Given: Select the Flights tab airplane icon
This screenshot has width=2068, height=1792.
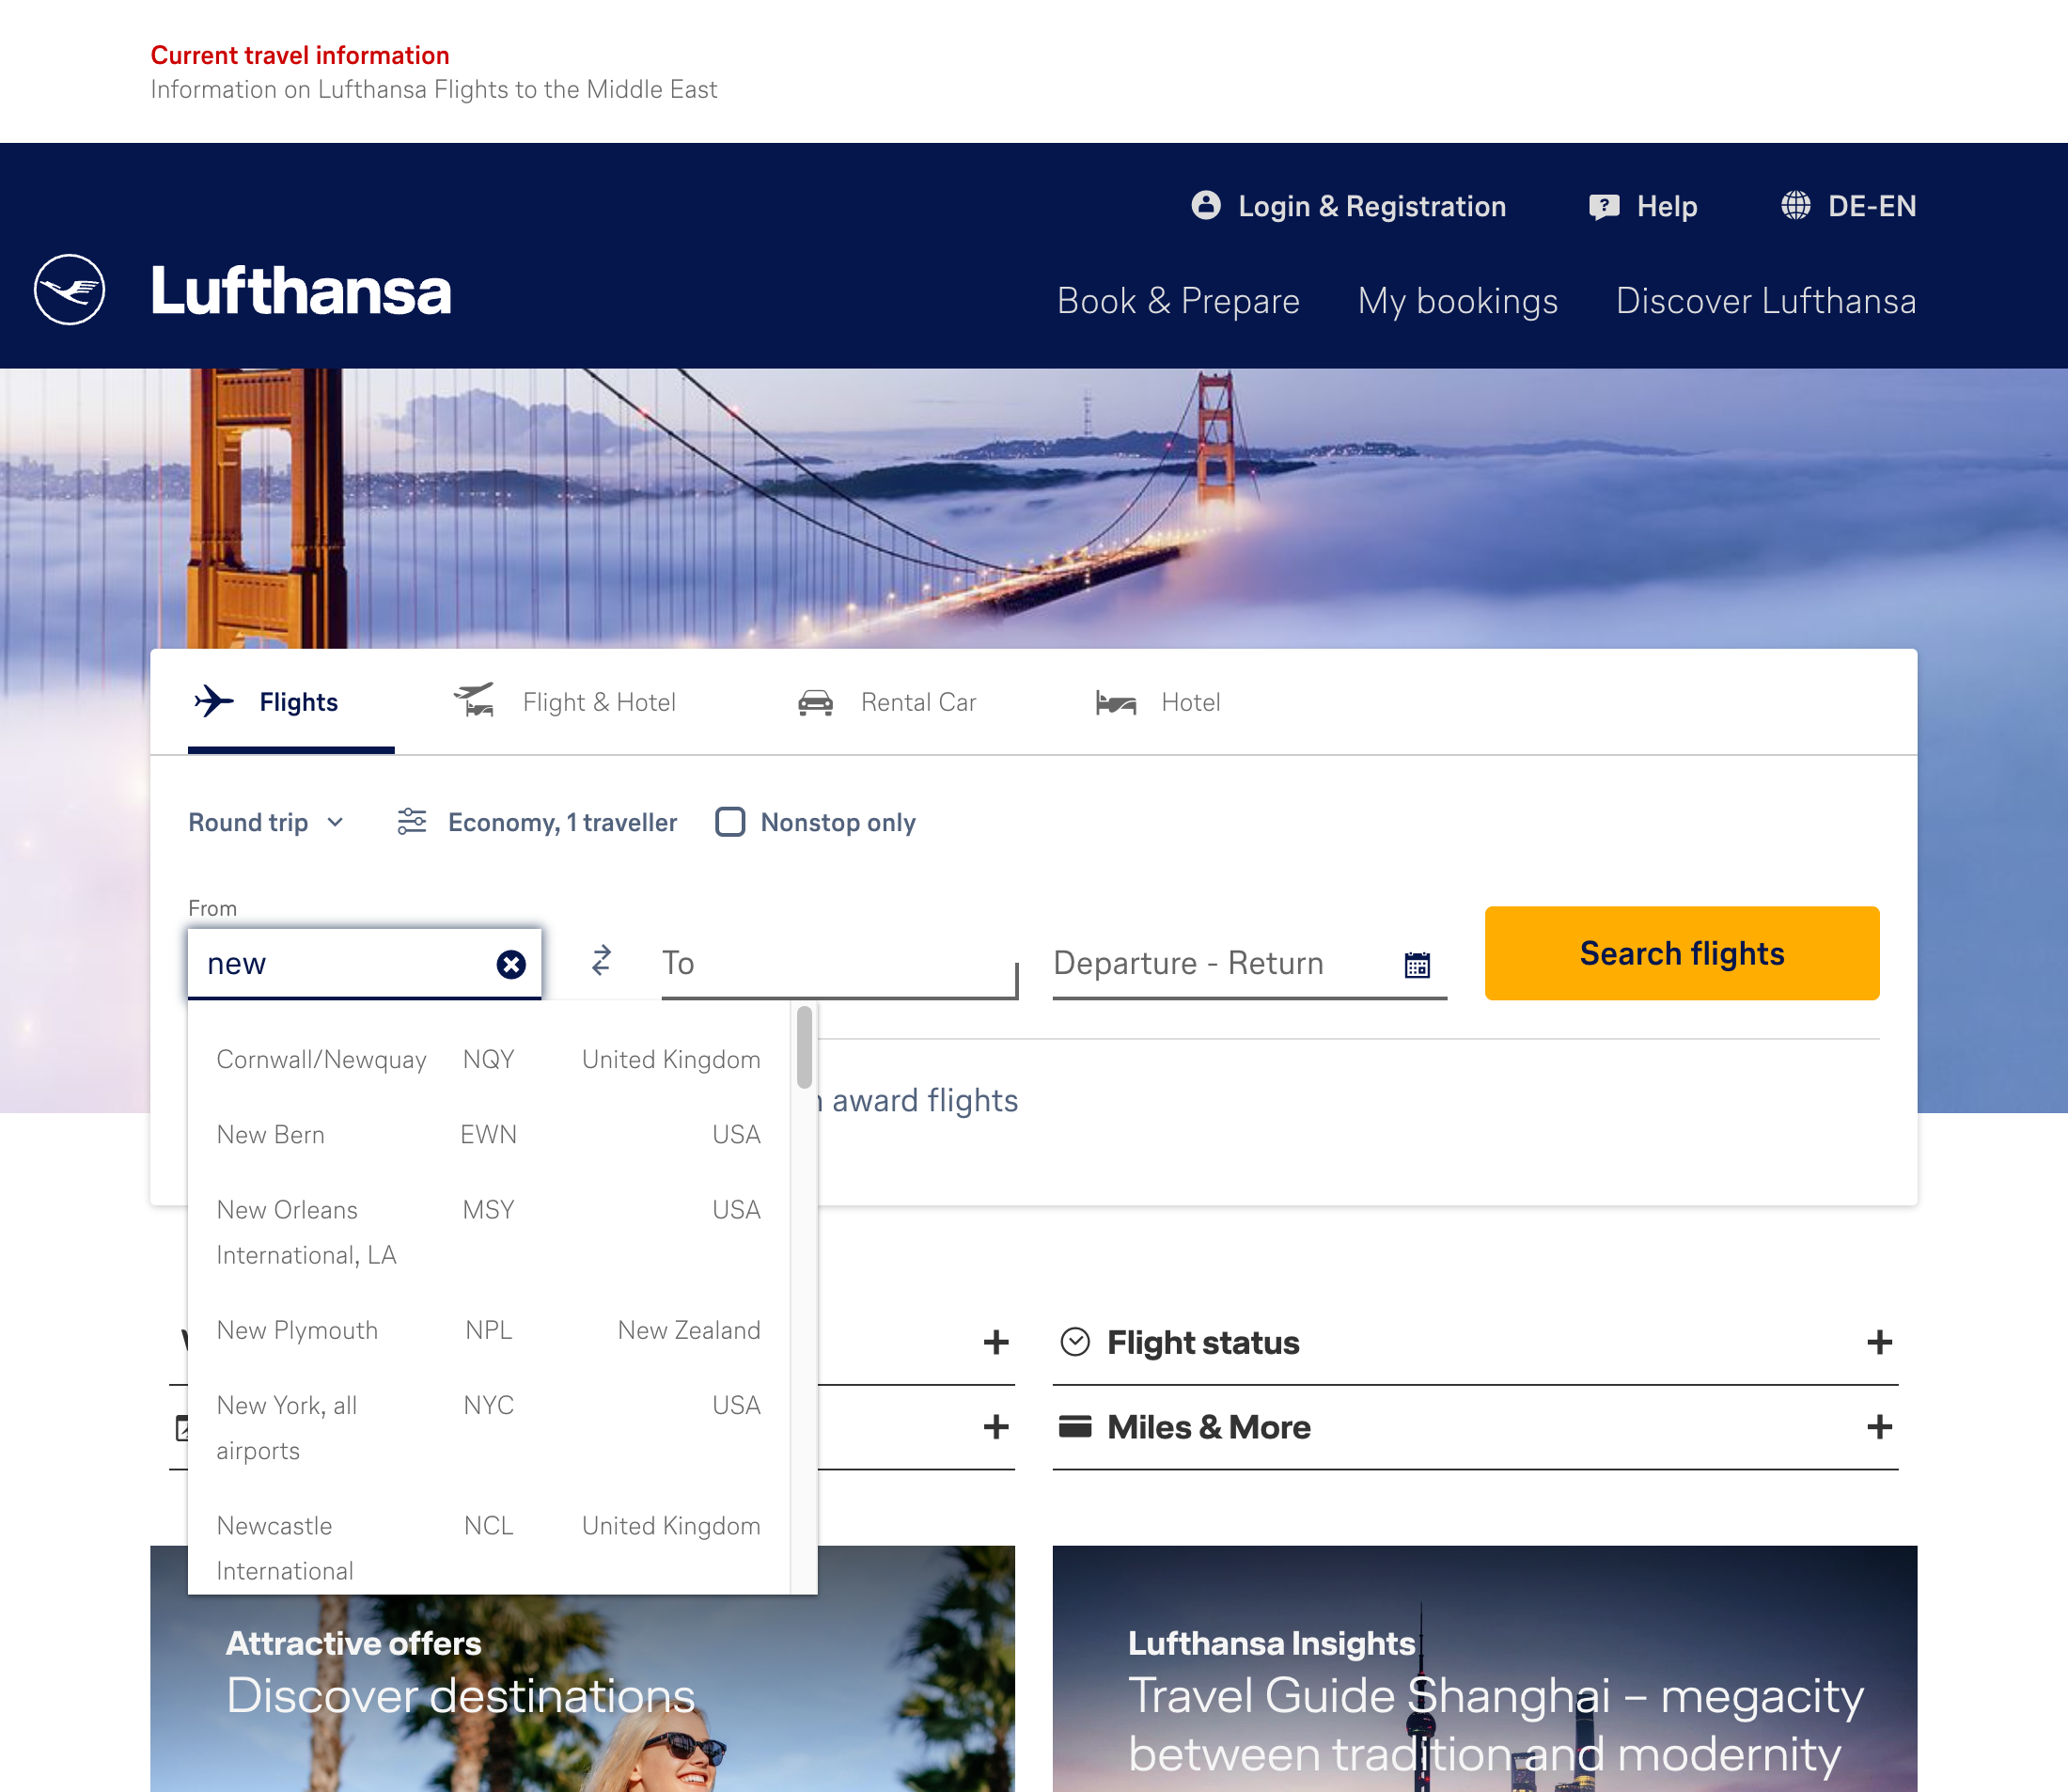Looking at the screenshot, I should (213, 700).
